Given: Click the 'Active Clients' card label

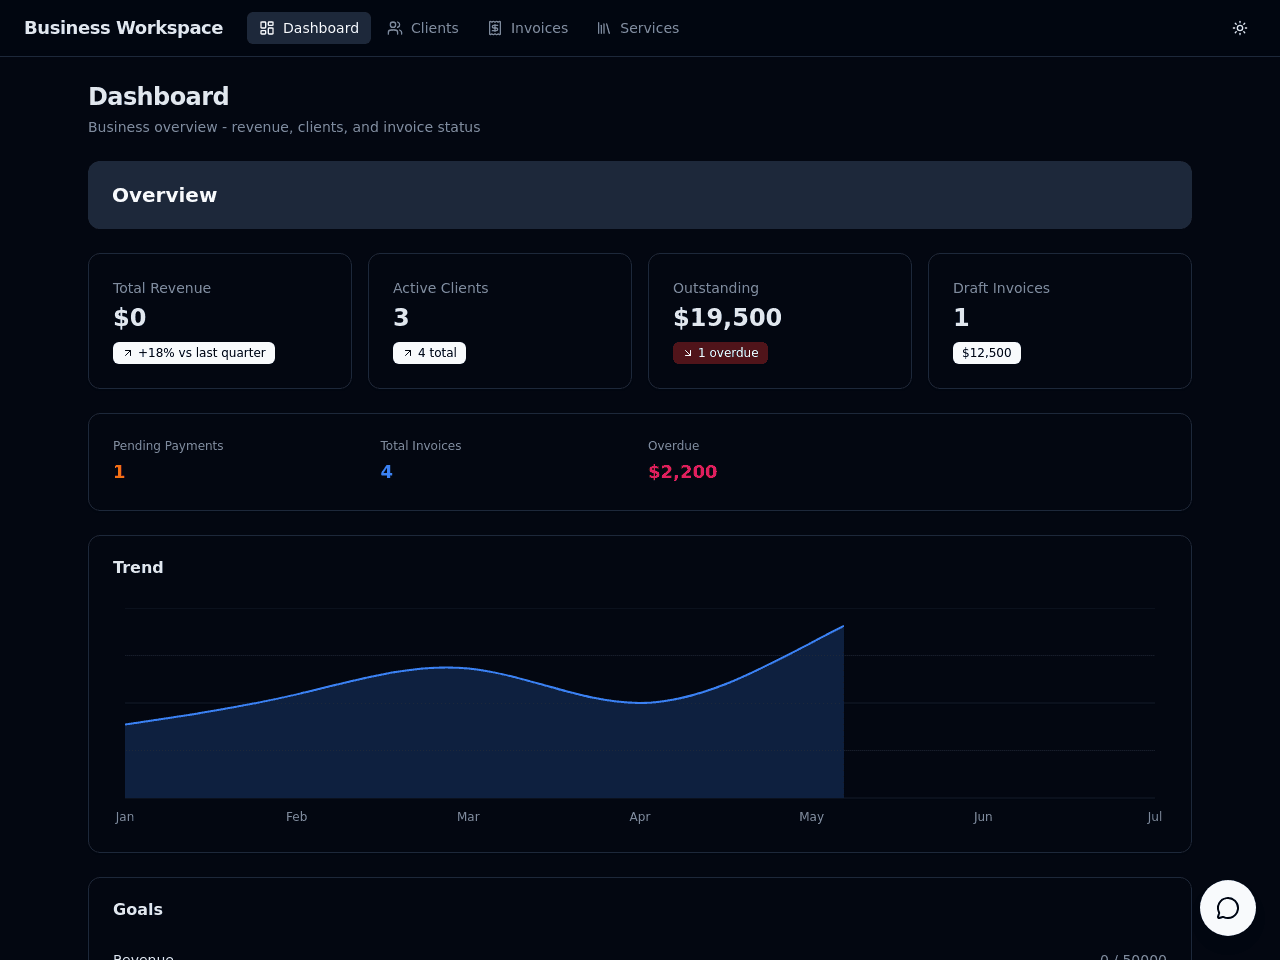Looking at the screenshot, I should 441,288.
